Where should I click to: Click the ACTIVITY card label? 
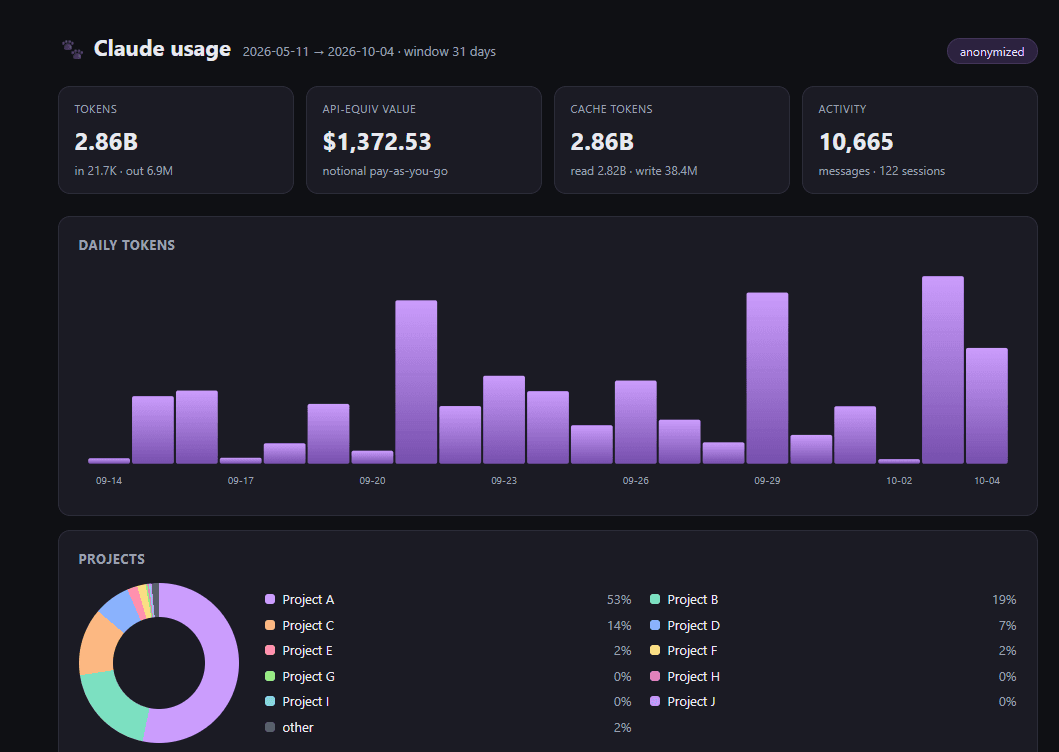click(842, 109)
